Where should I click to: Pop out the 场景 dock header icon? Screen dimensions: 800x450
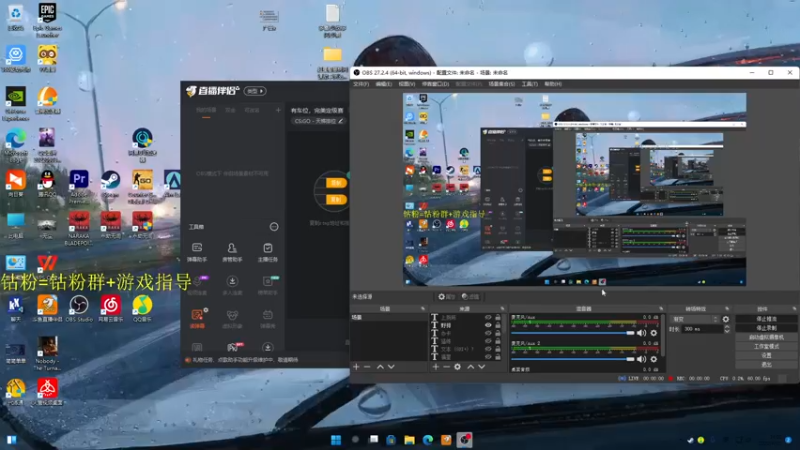tap(422, 309)
